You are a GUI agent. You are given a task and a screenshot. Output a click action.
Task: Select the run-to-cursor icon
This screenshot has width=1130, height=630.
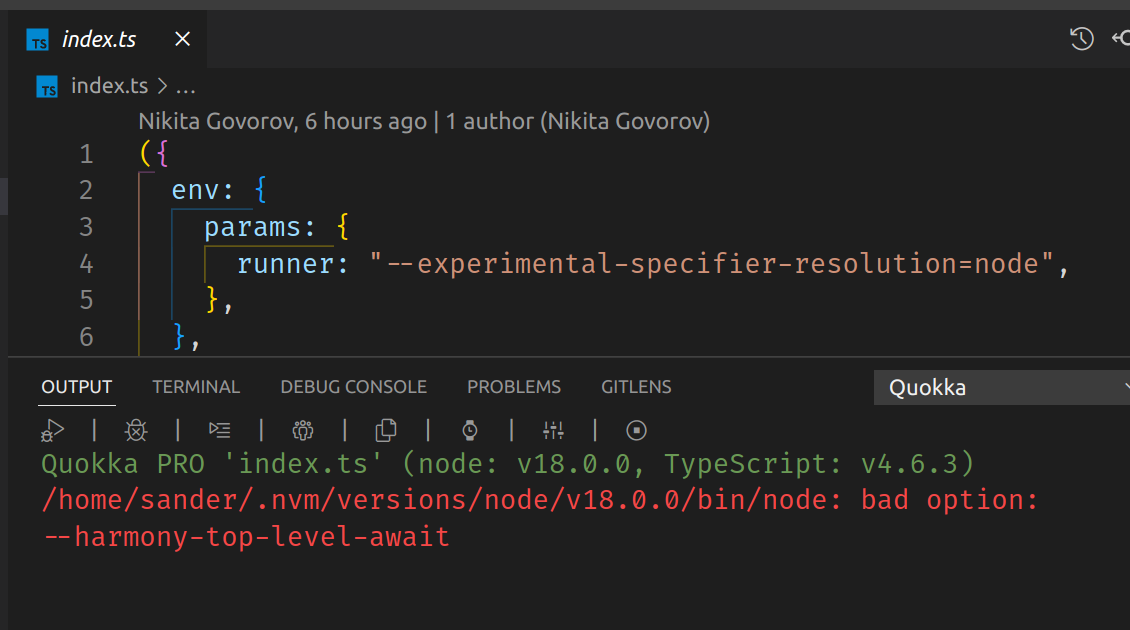[219, 430]
